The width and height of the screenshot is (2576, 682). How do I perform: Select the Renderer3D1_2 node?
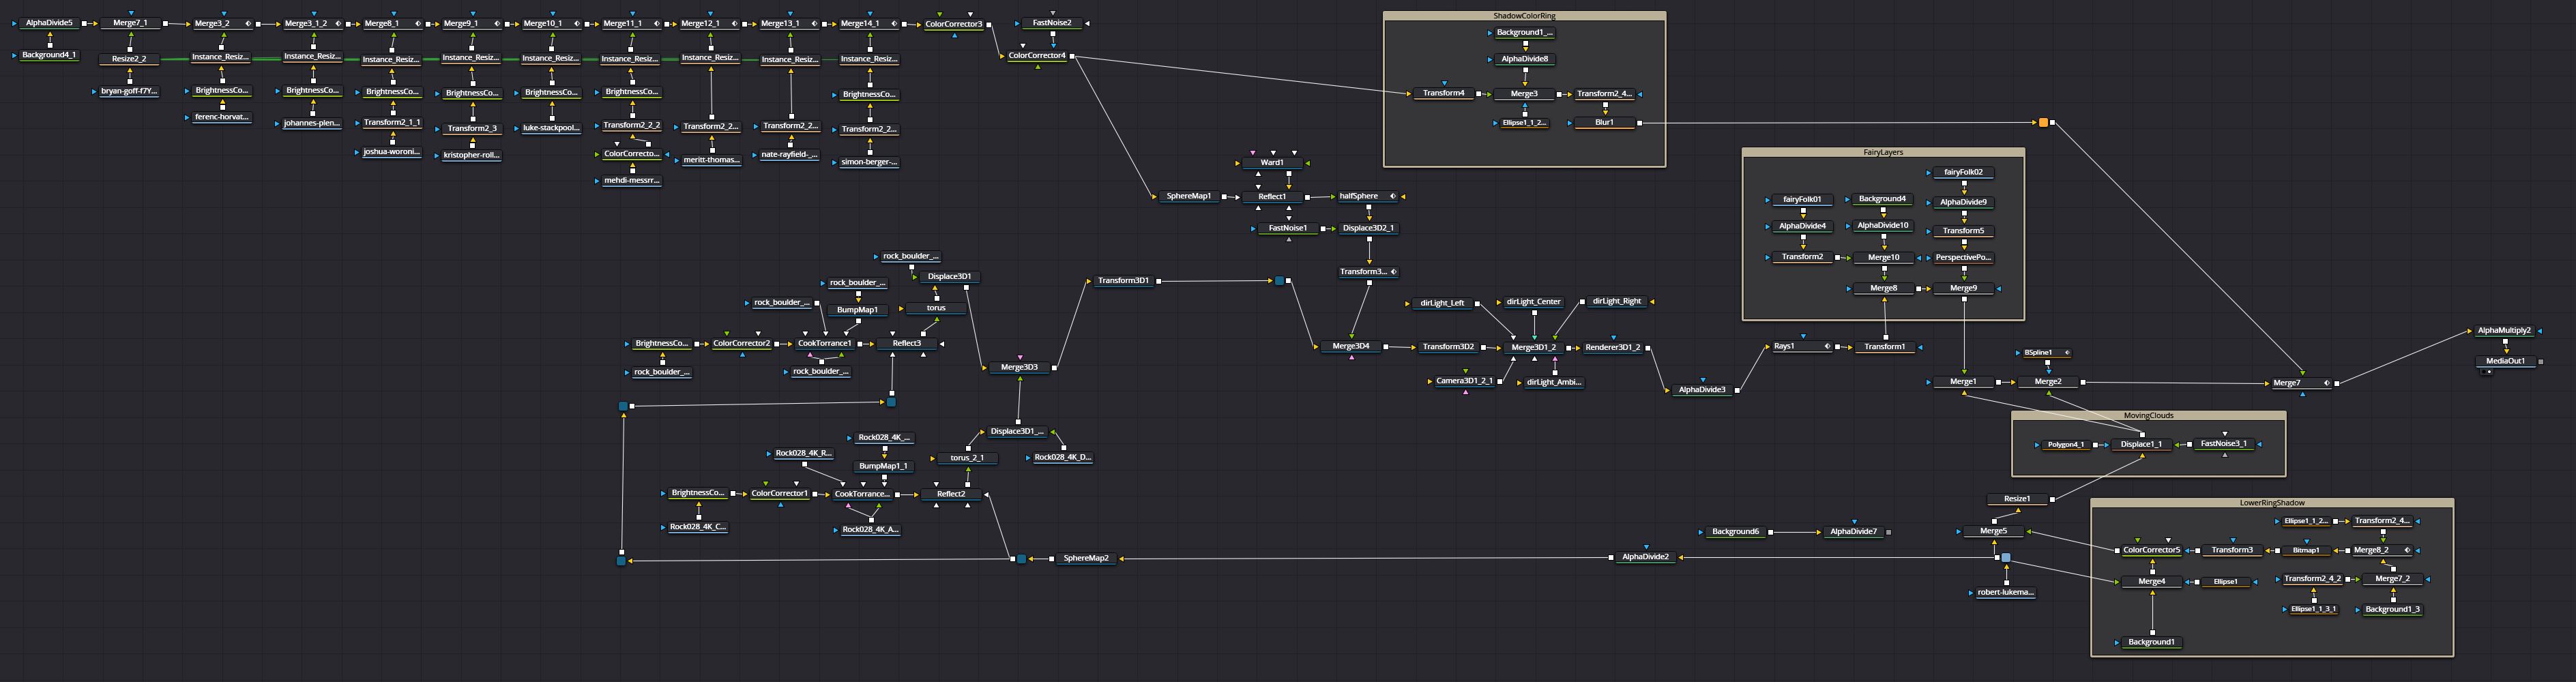[1613, 348]
